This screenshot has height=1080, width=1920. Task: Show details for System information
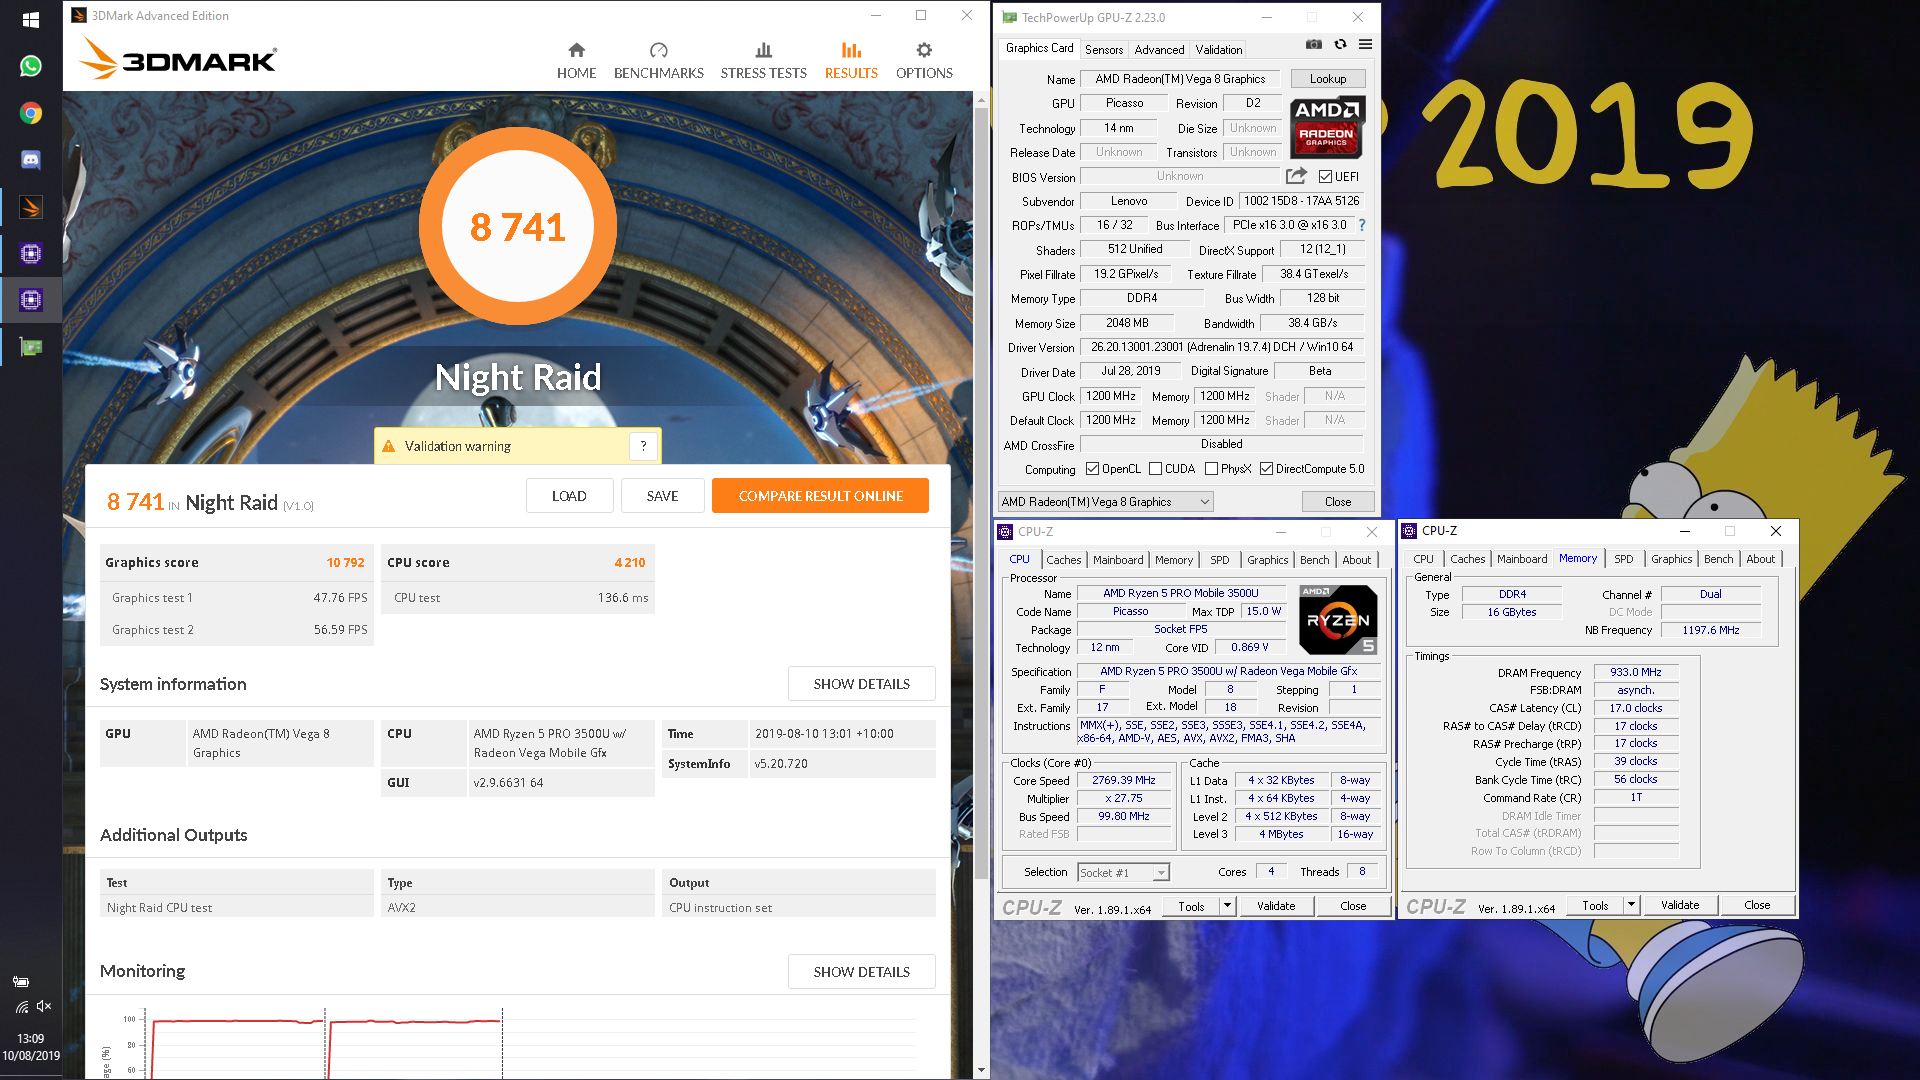click(861, 684)
